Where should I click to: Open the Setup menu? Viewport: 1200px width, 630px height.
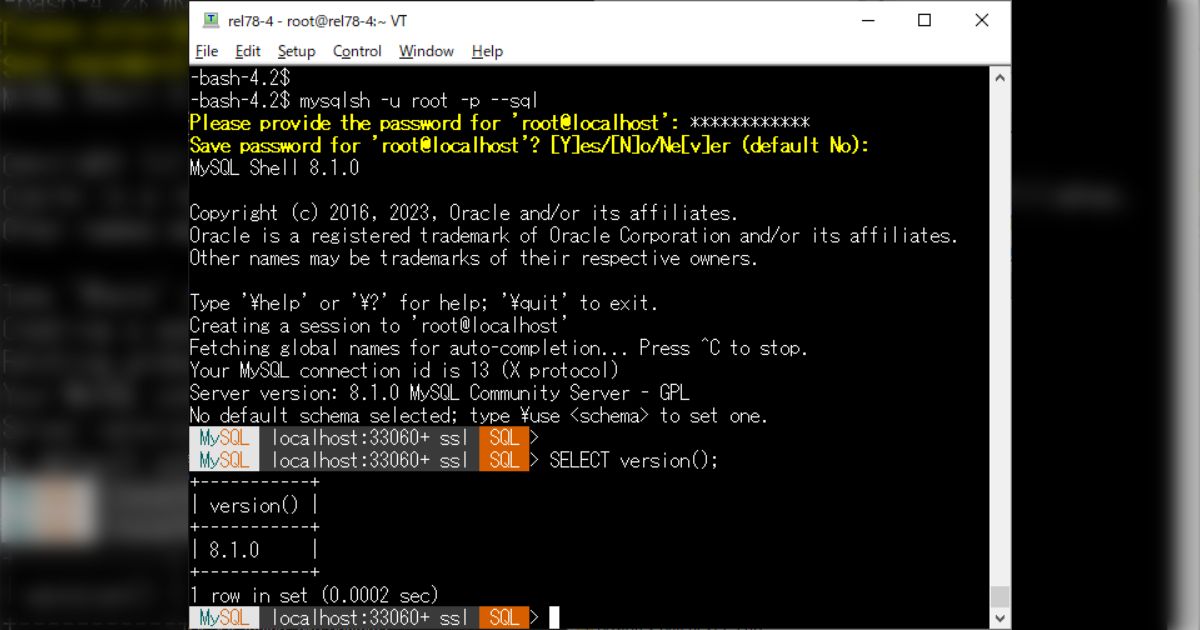coord(296,51)
